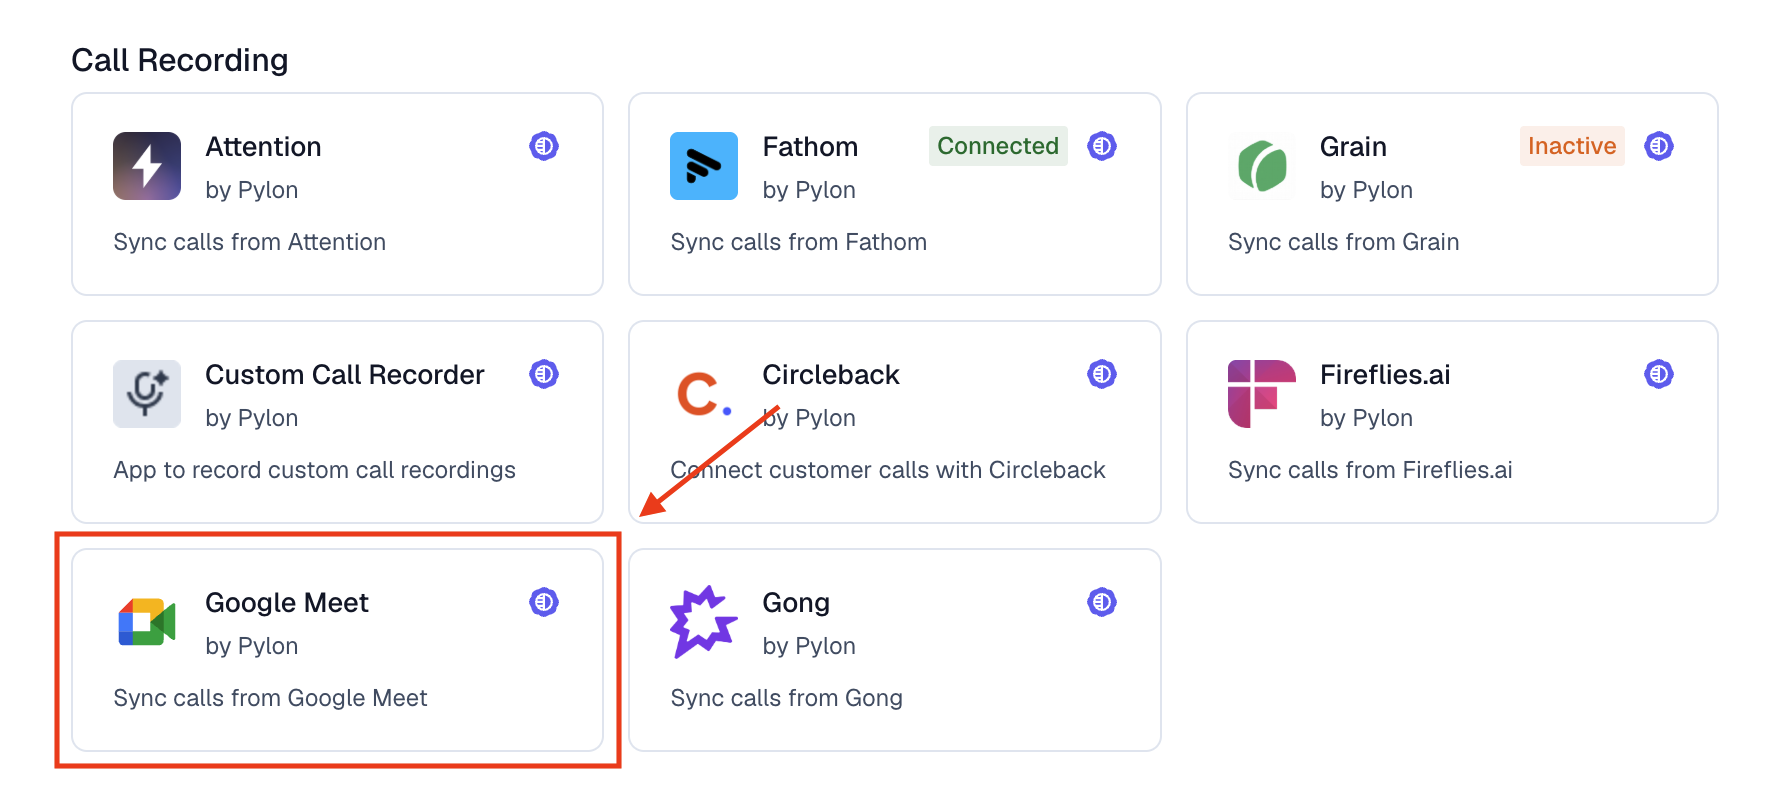The height and width of the screenshot is (794, 1786).
Task: Click the Connected status label on Fathom
Action: click(x=997, y=146)
